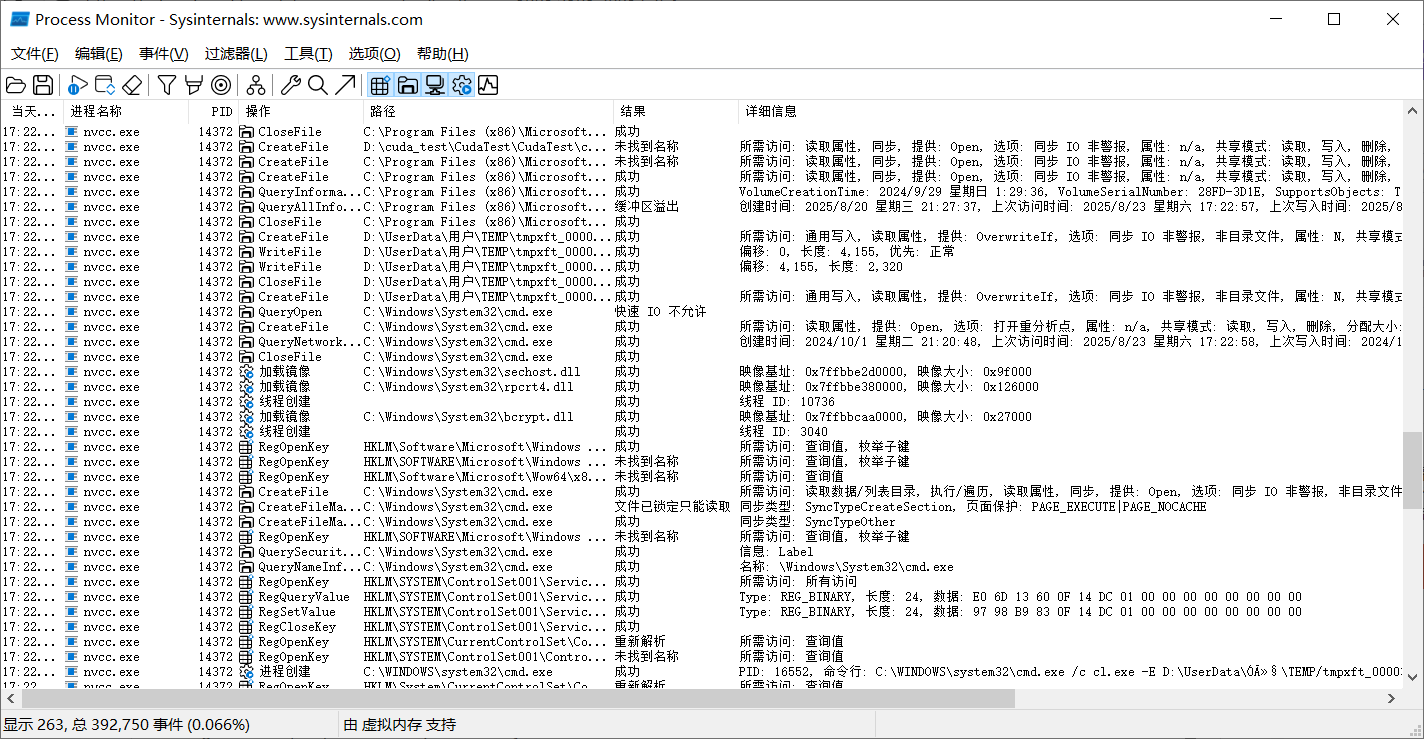Select the 线程创建 row with thread ID 10736
This screenshot has height=739, width=1424.
[701, 402]
